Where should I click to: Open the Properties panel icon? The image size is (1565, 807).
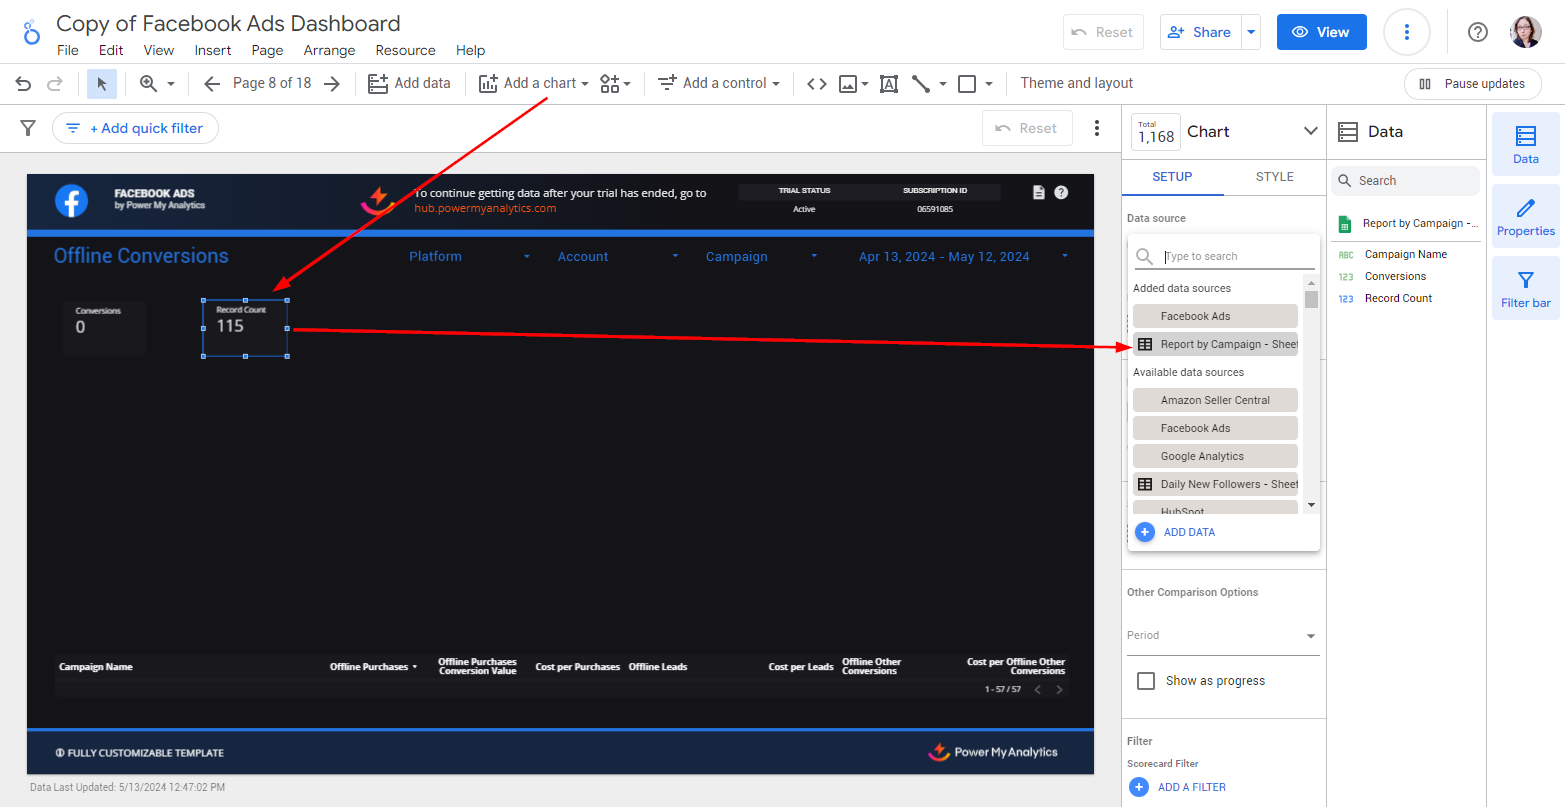[x=1525, y=217]
